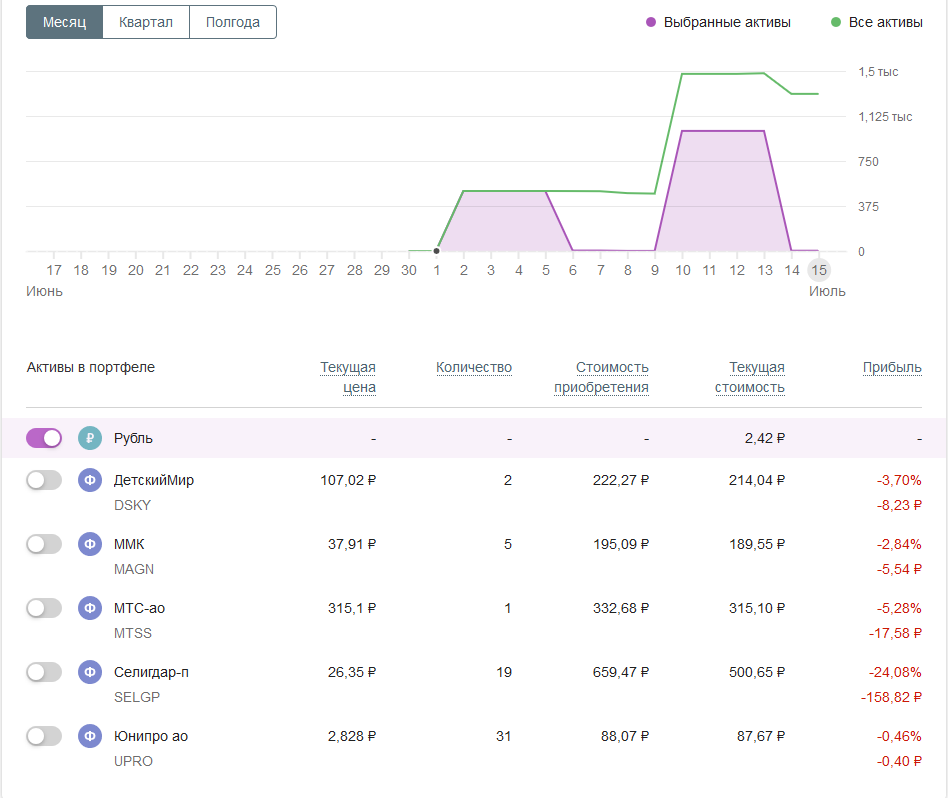The width and height of the screenshot is (948, 798).
Task: Open the ММК asset name
Action: (129, 544)
